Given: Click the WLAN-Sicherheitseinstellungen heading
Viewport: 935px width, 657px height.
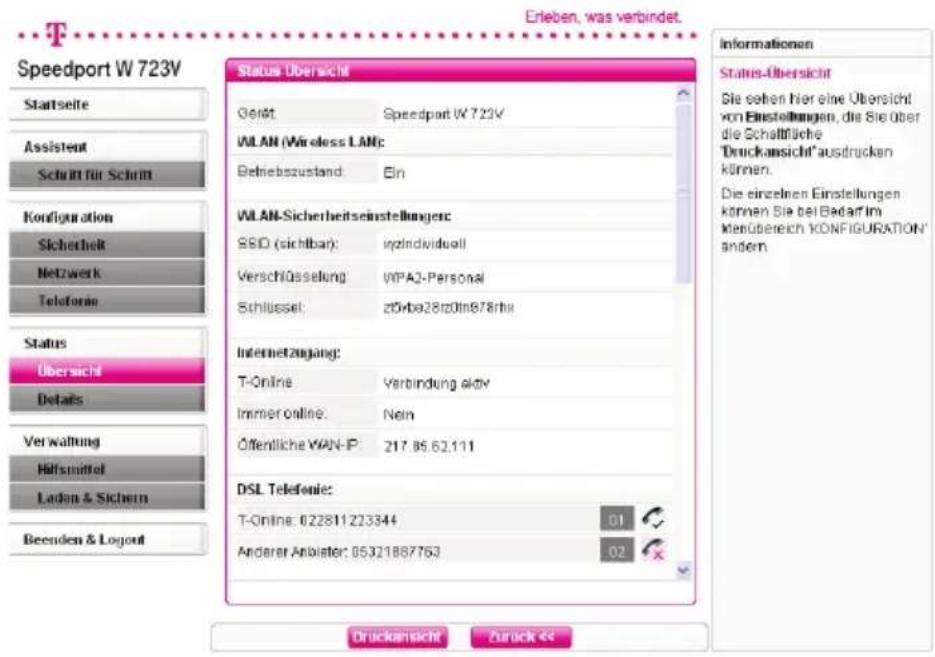Looking at the screenshot, I should pos(344,216).
